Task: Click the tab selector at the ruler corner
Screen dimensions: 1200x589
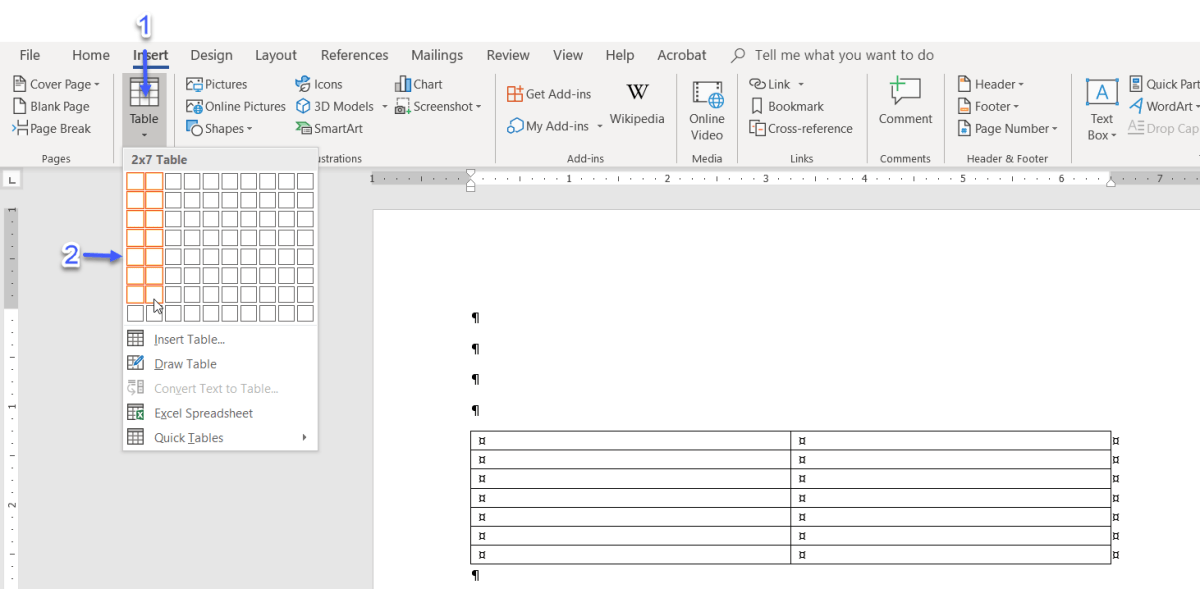Action: pos(12,180)
